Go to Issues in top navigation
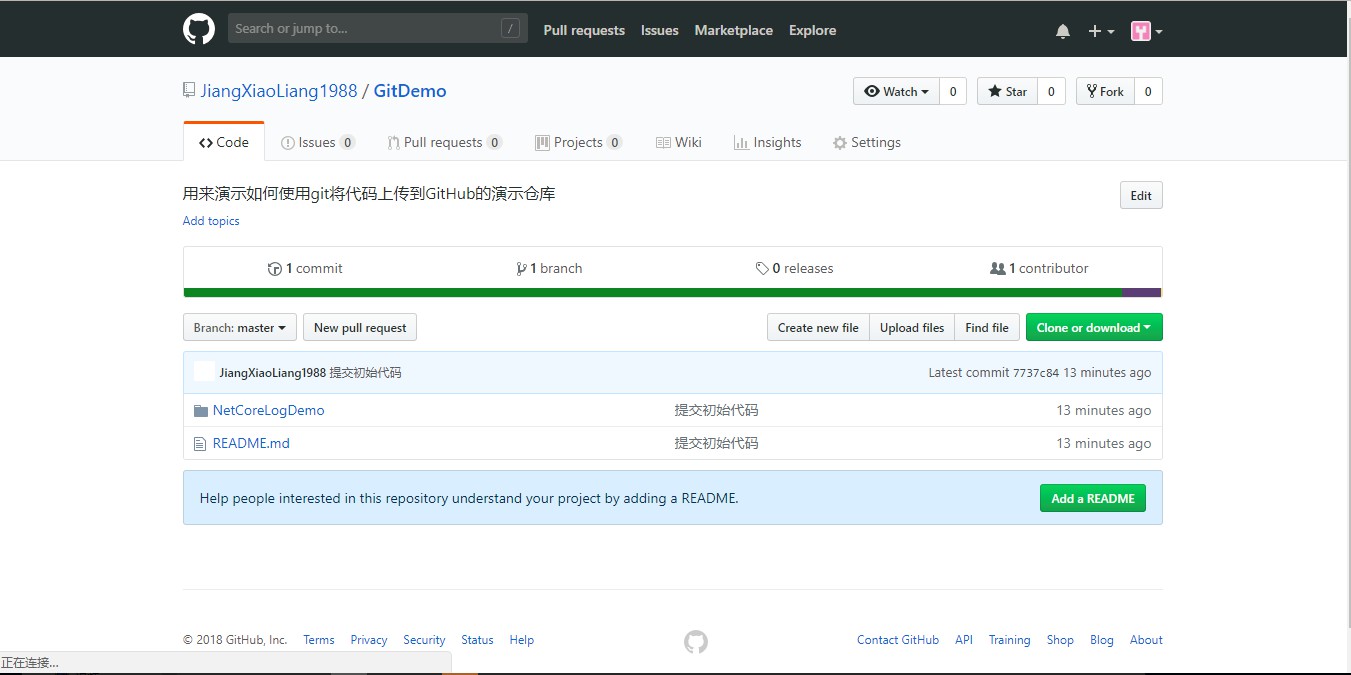The image size is (1351, 675). pos(660,30)
